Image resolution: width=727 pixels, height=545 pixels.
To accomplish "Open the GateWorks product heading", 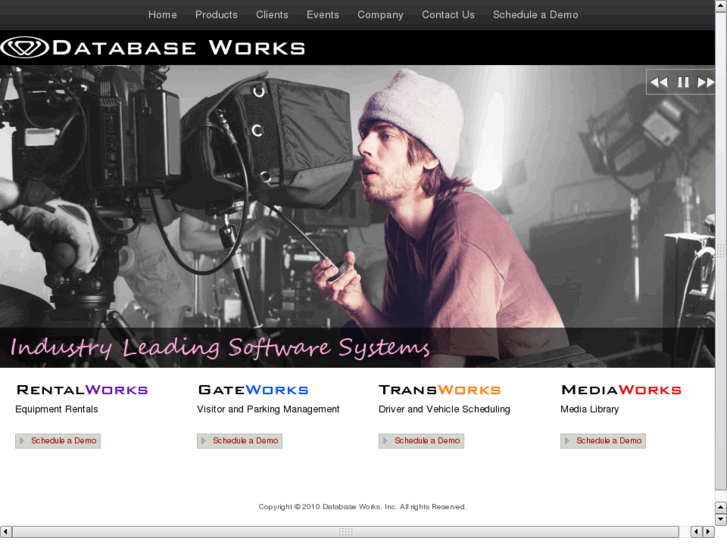I will click(x=253, y=390).
